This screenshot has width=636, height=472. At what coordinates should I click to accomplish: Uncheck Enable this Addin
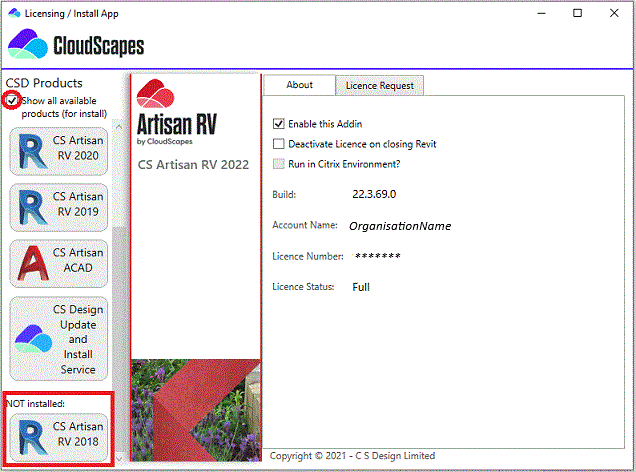tap(279, 124)
